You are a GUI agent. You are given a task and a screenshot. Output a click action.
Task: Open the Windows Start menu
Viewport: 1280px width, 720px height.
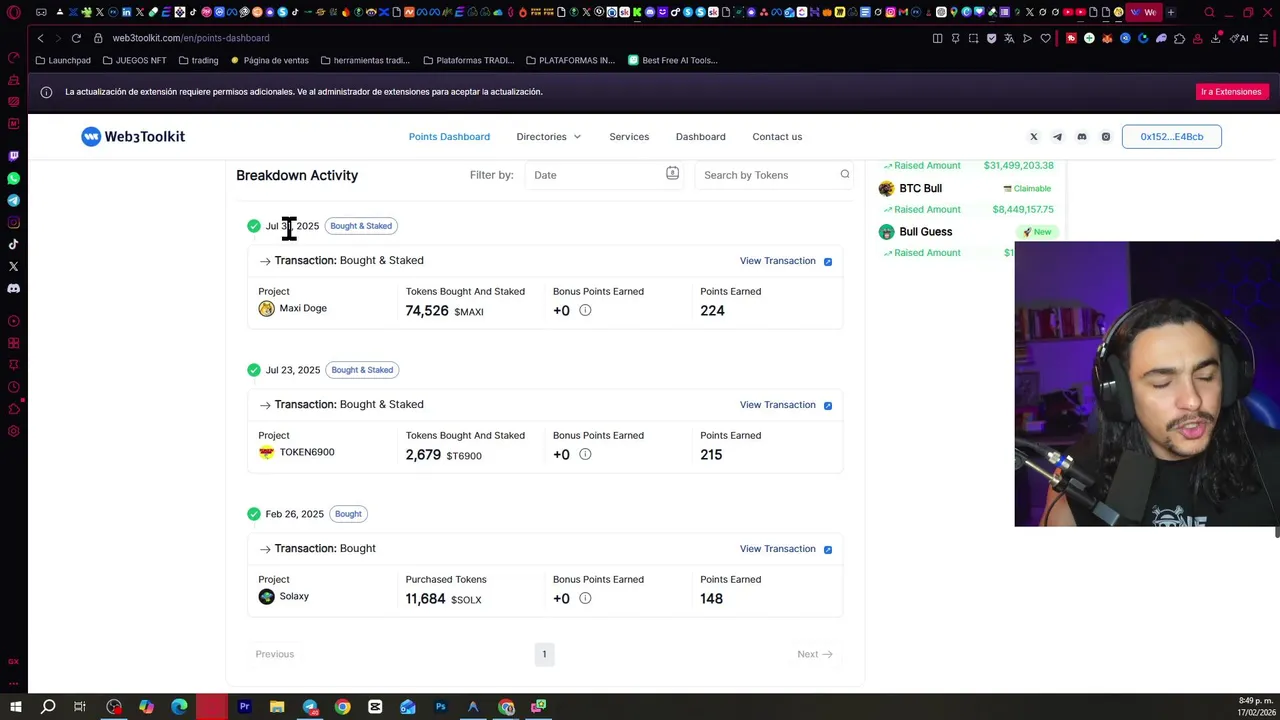tap(15, 707)
